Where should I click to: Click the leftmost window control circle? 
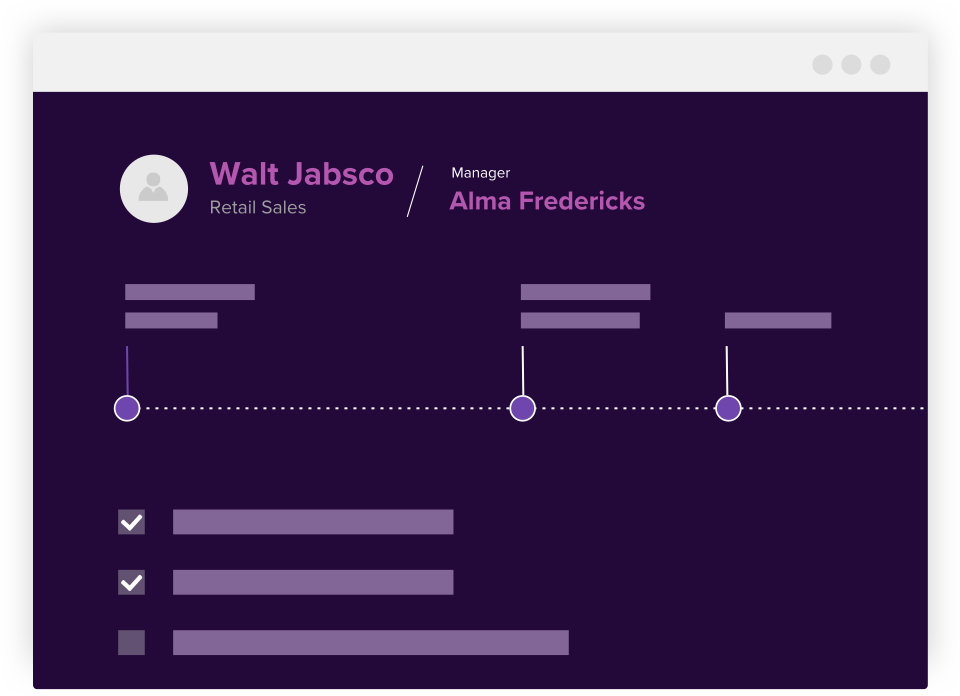pos(822,65)
